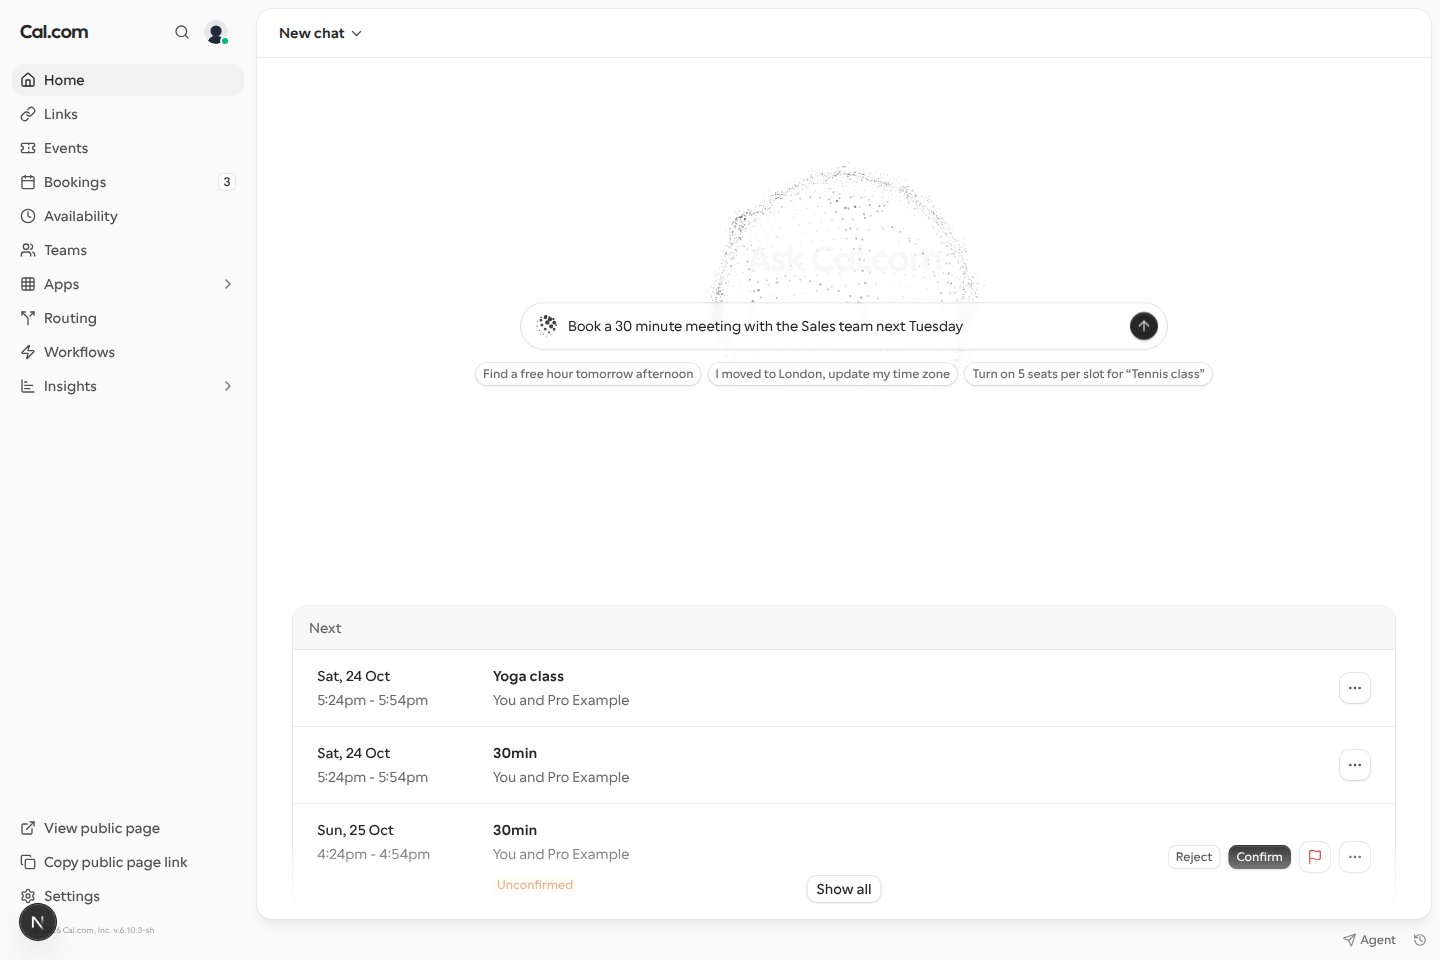Click the search magnifier icon in sidebar
The image size is (1440, 960).
(x=182, y=32)
